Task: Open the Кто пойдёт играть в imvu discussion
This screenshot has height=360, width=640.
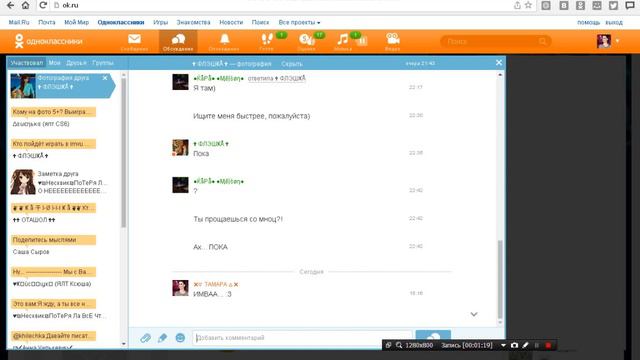Action: 53,144
